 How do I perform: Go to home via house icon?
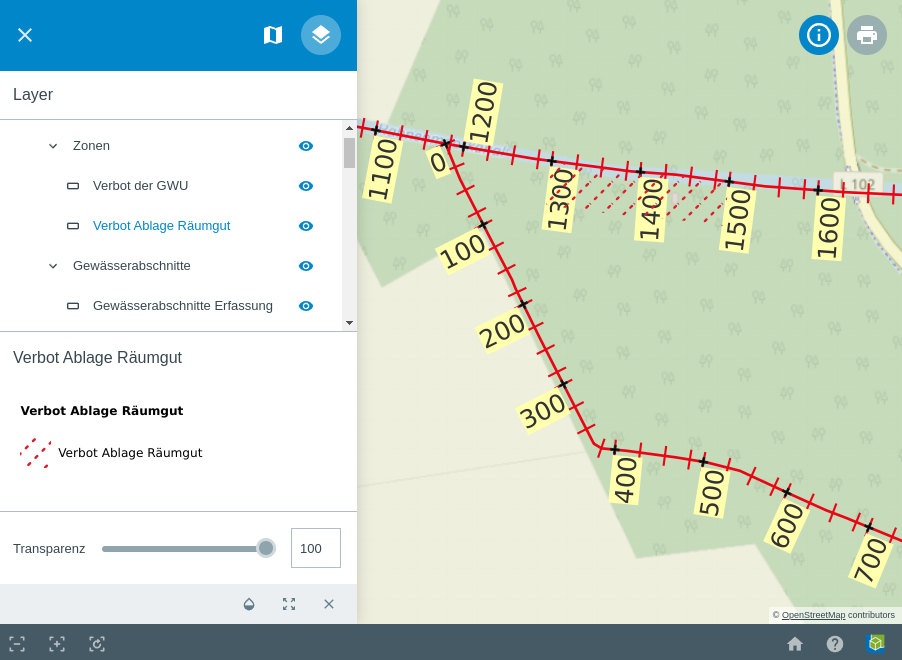tap(795, 644)
